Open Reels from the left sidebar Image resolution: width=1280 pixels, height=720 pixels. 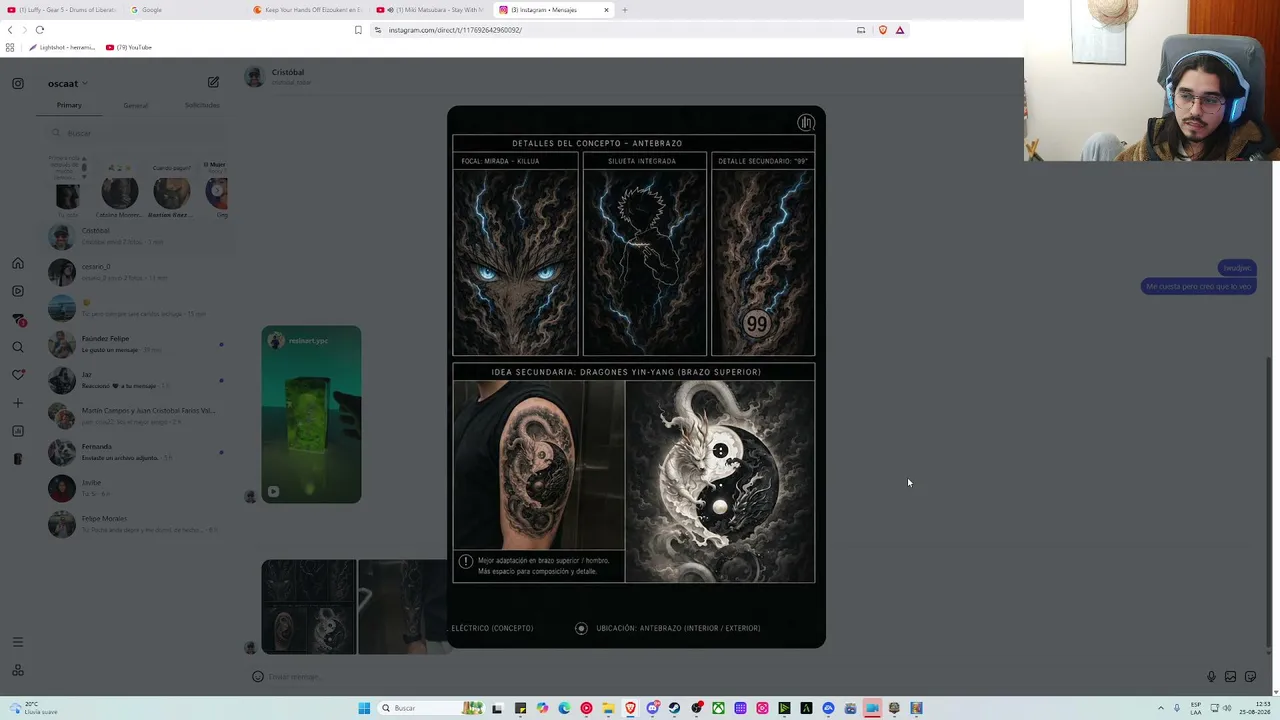click(x=18, y=291)
